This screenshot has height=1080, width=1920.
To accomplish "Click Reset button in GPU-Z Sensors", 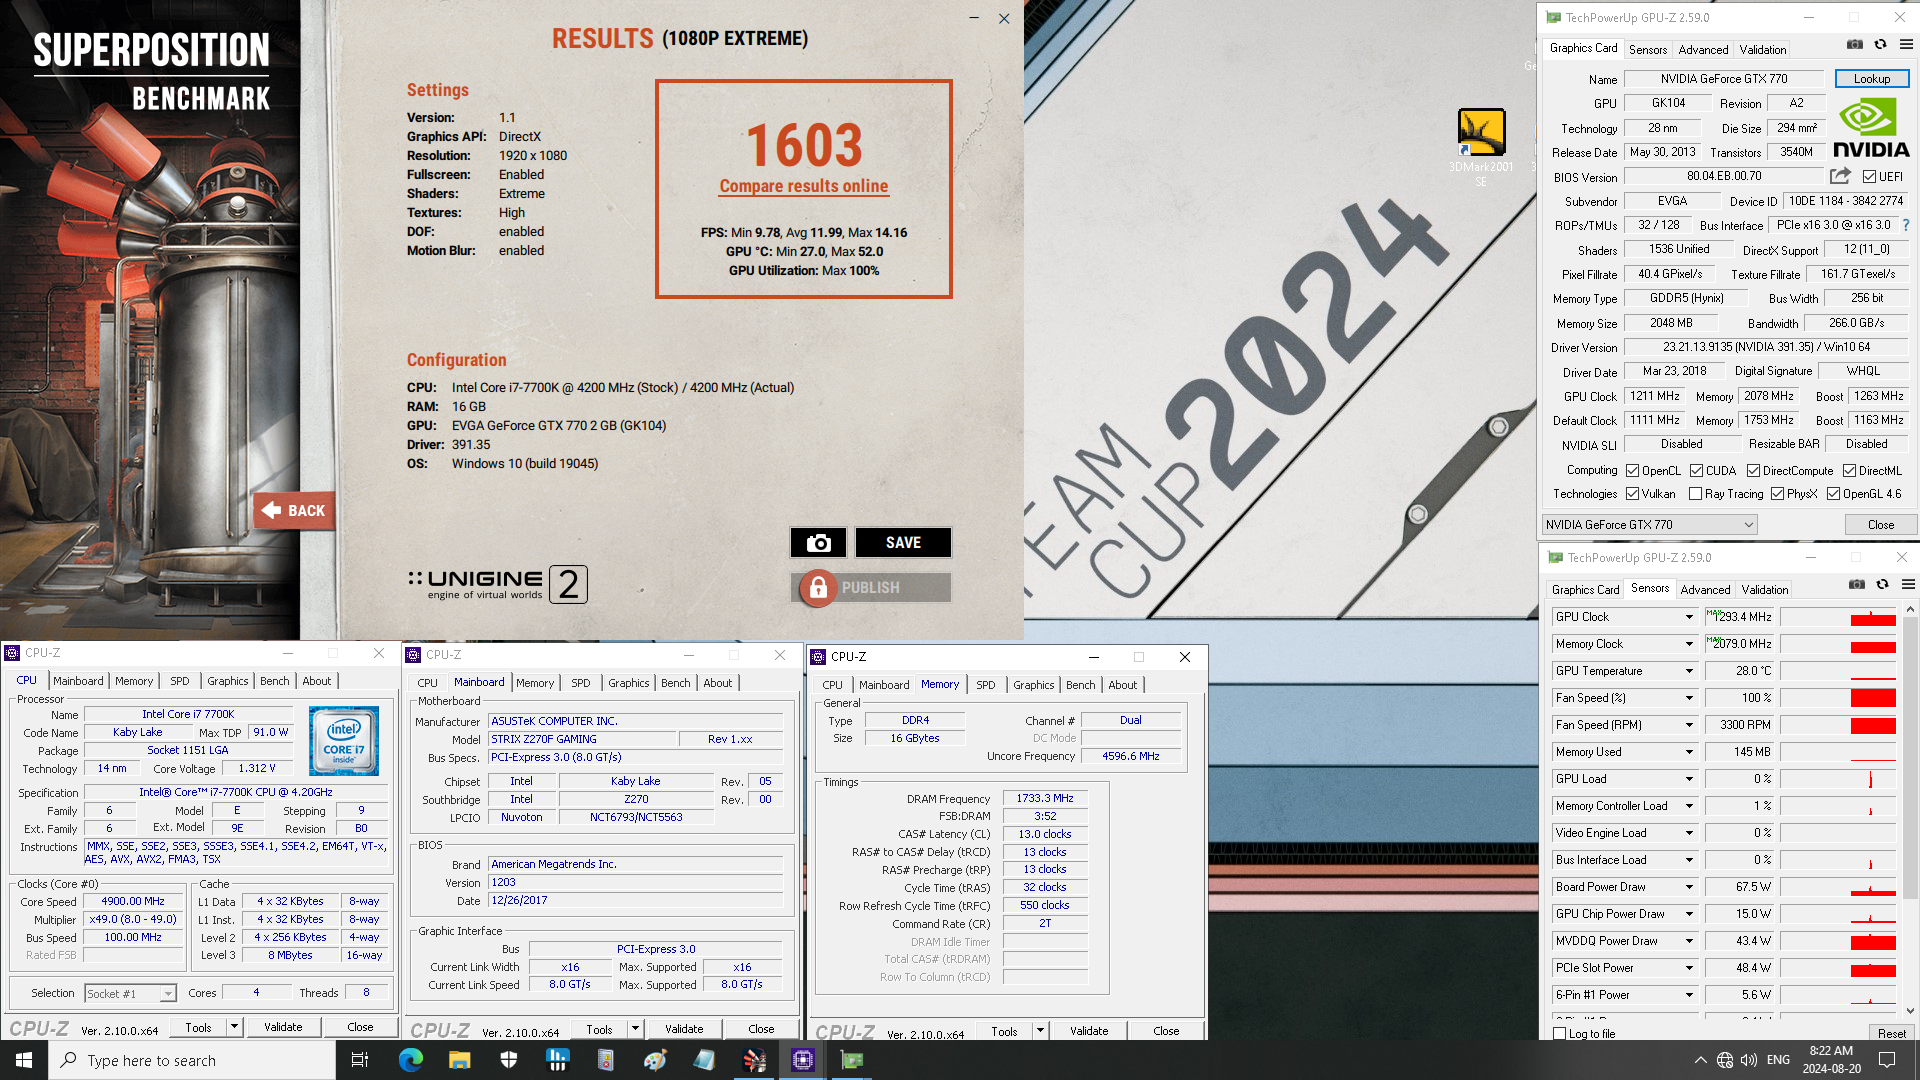I will (1891, 1034).
